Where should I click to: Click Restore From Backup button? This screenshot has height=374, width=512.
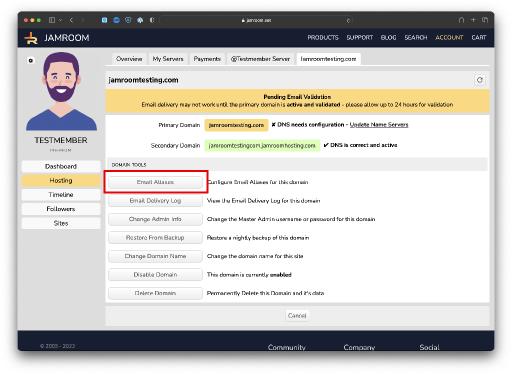[x=155, y=238]
